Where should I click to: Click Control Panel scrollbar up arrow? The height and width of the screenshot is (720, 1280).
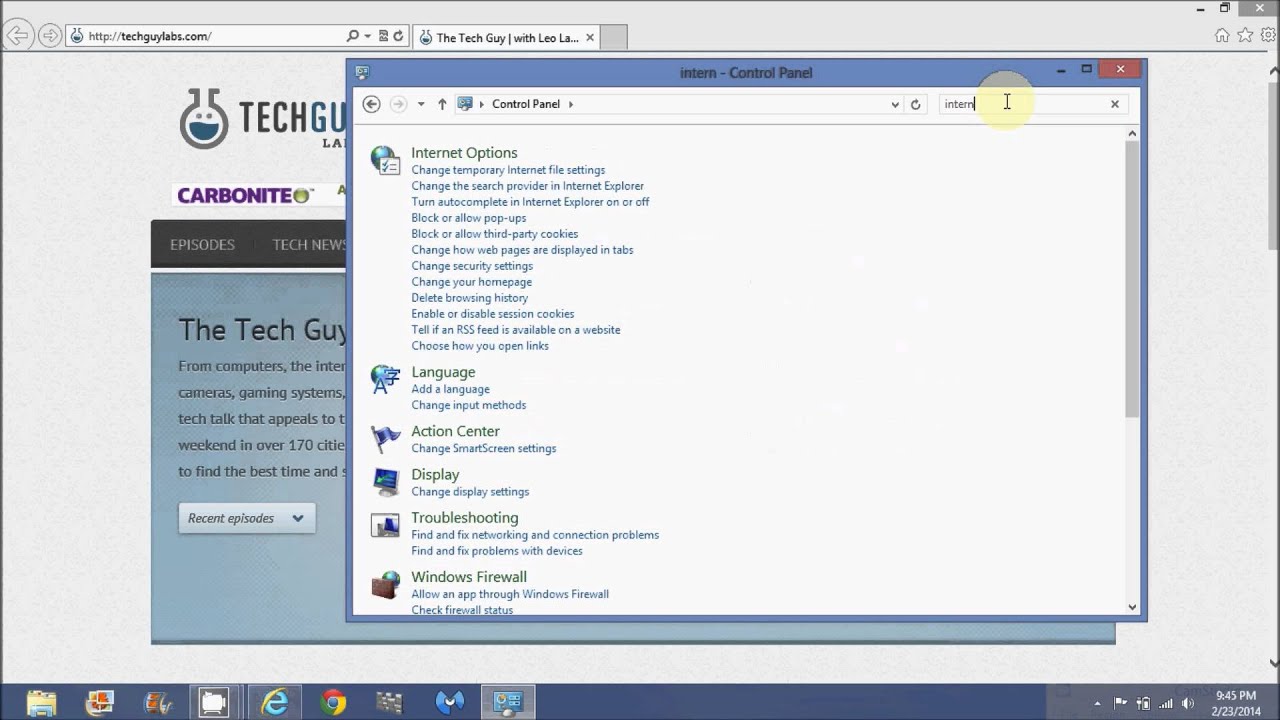(x=1132, y=133)
